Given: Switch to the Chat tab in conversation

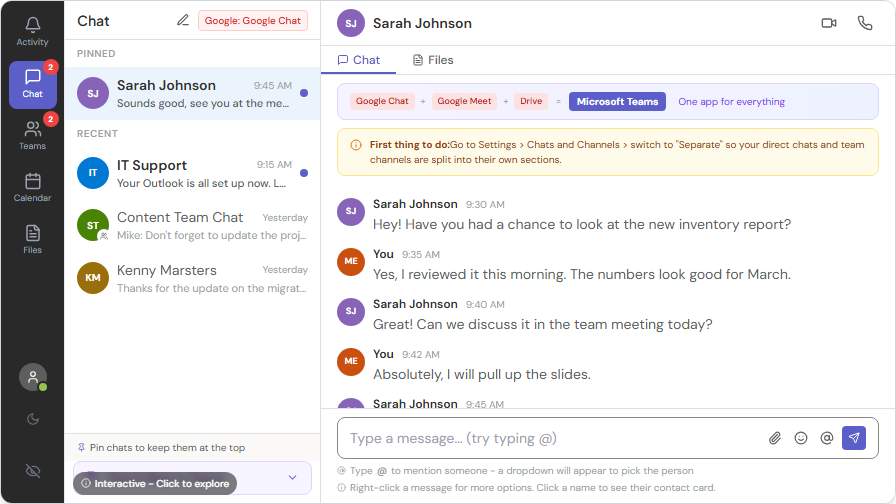Looking at the screenshot, I should 358,60.
